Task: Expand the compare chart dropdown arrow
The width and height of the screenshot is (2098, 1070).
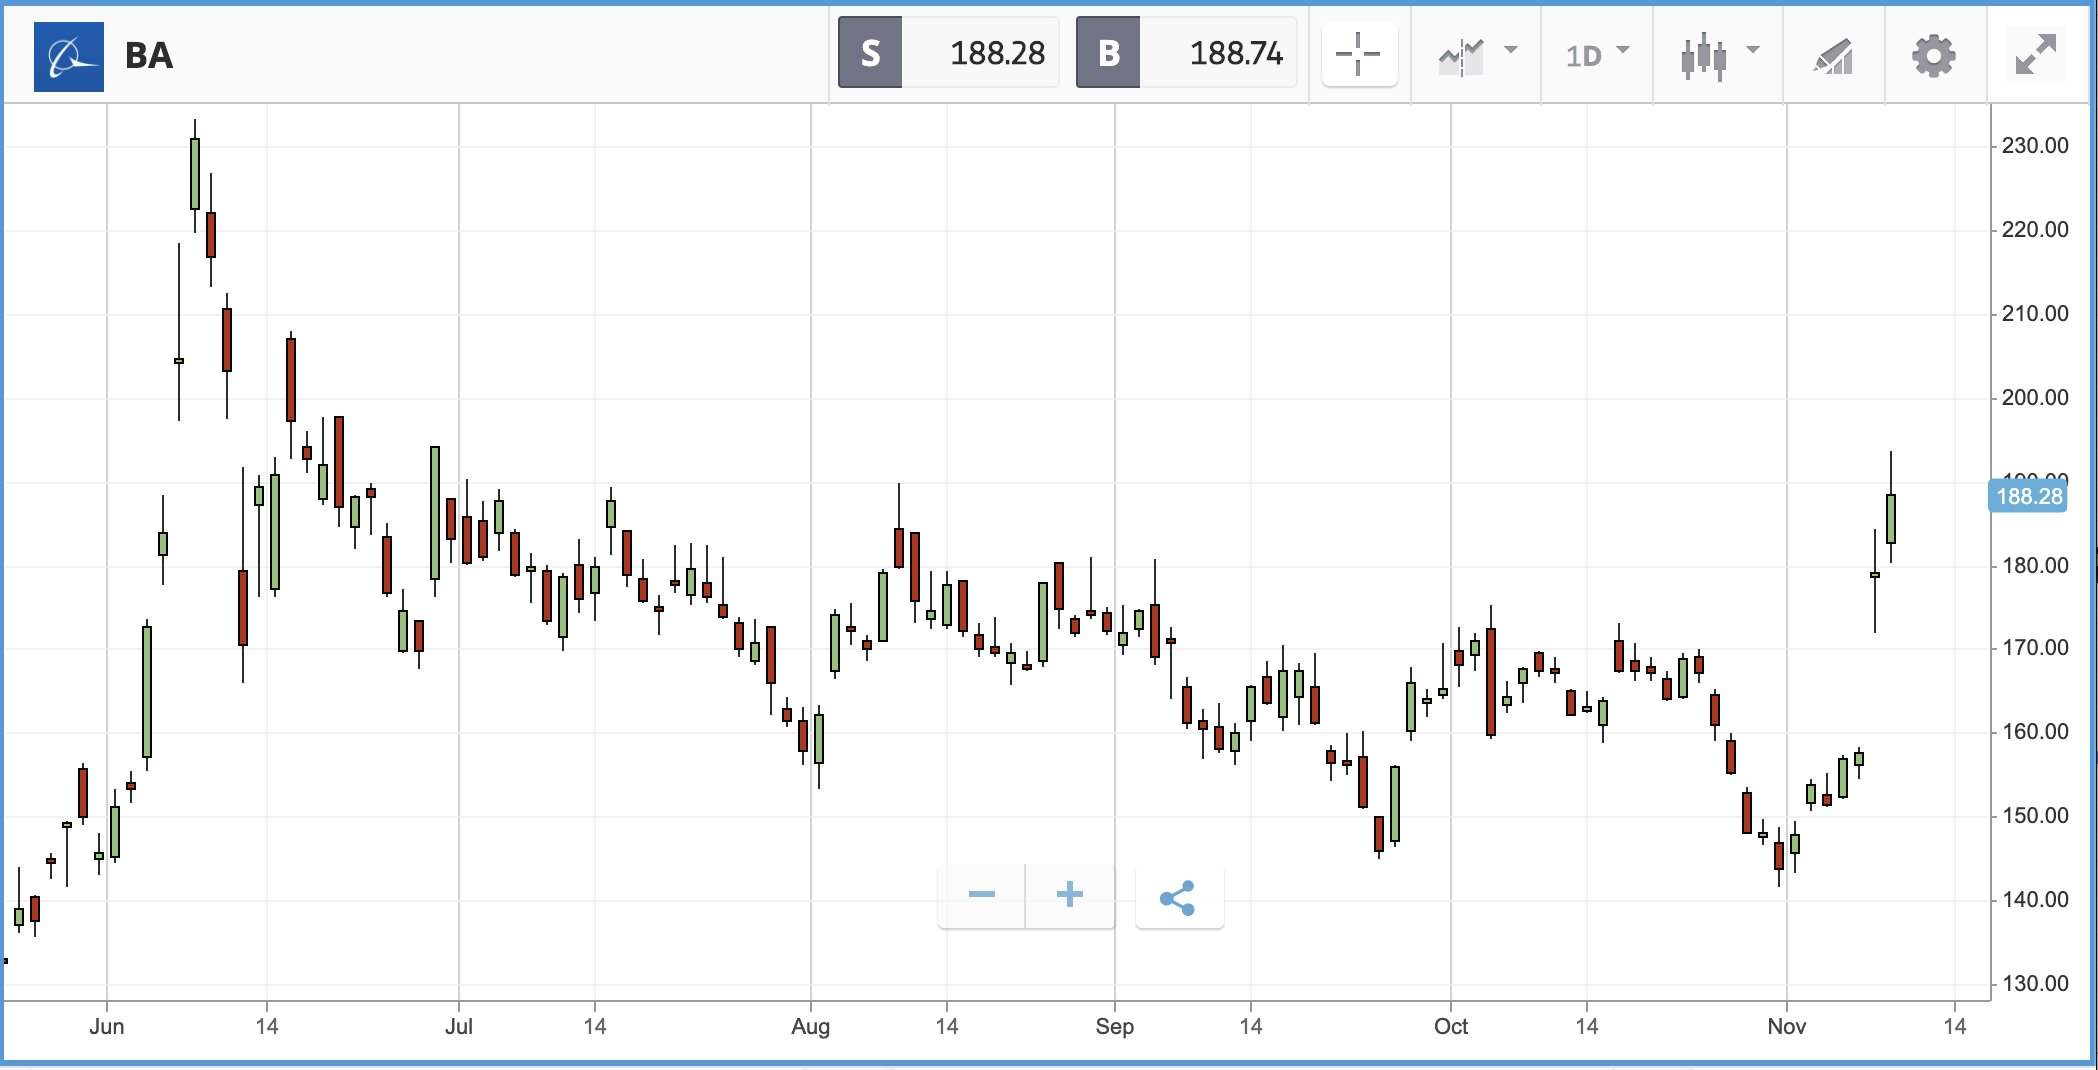Action: (1511, 49)
